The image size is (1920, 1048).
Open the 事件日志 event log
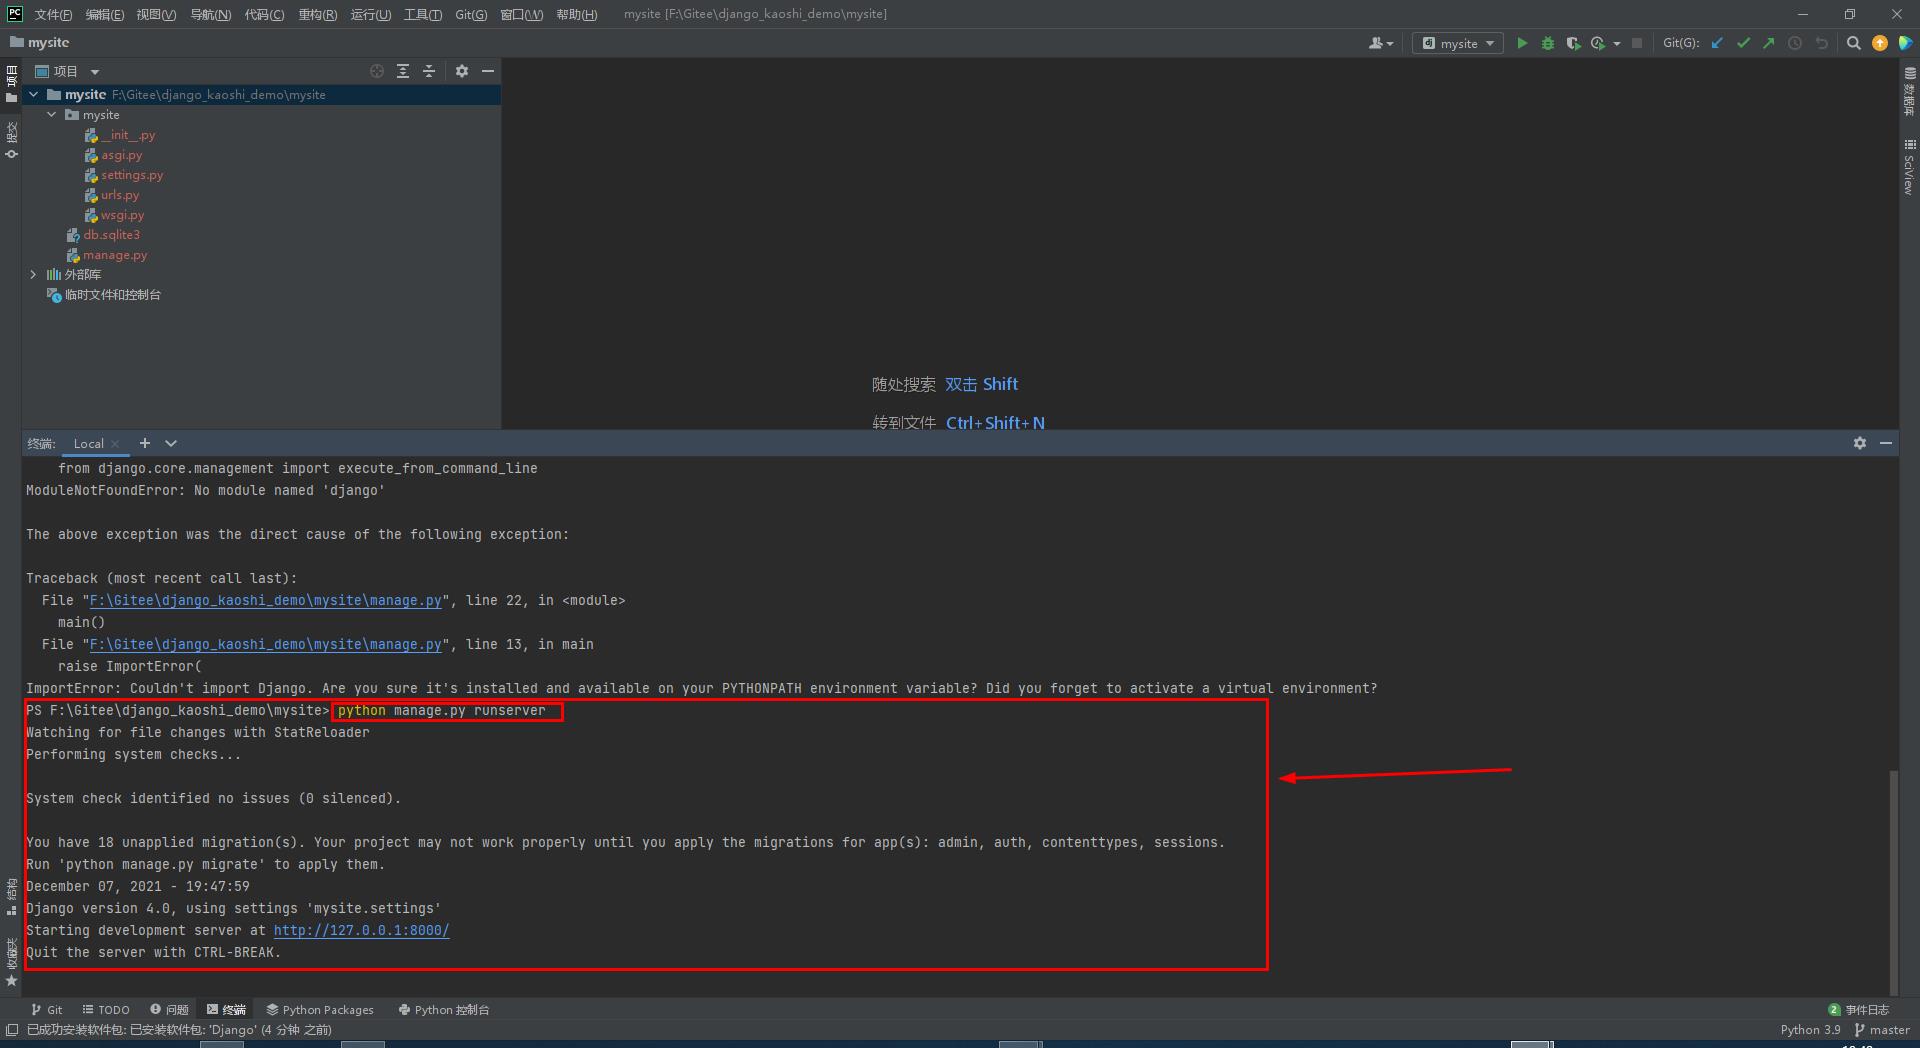pyautogui.click(x=1859, y=1010)
